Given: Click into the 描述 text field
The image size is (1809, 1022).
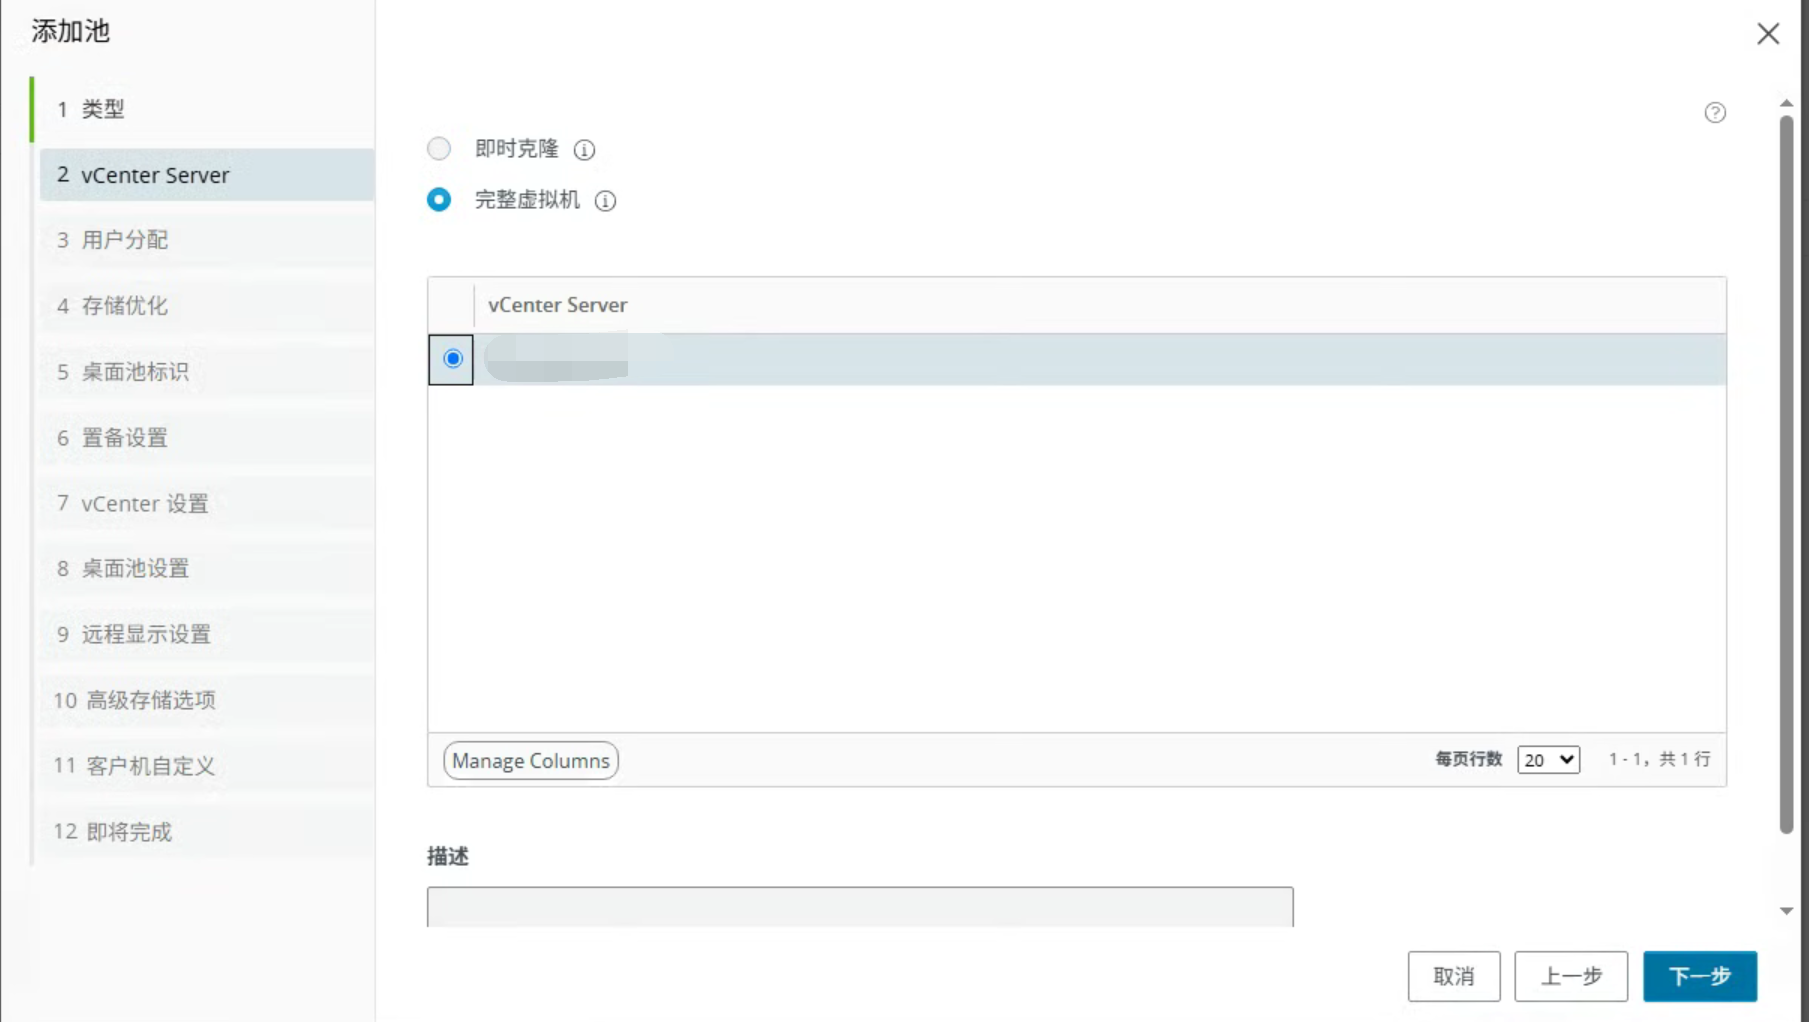Looking at the screenshot, I should 860,907.
